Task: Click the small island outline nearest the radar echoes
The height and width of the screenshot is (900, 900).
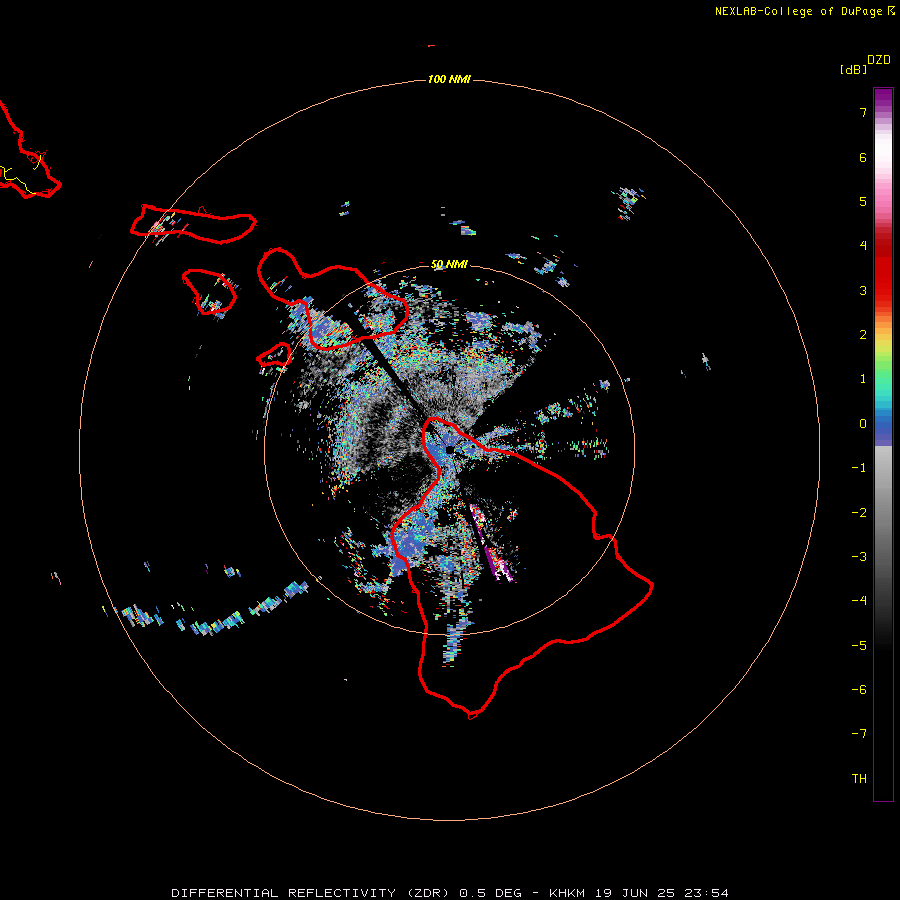Action: (x=274, y=355)
